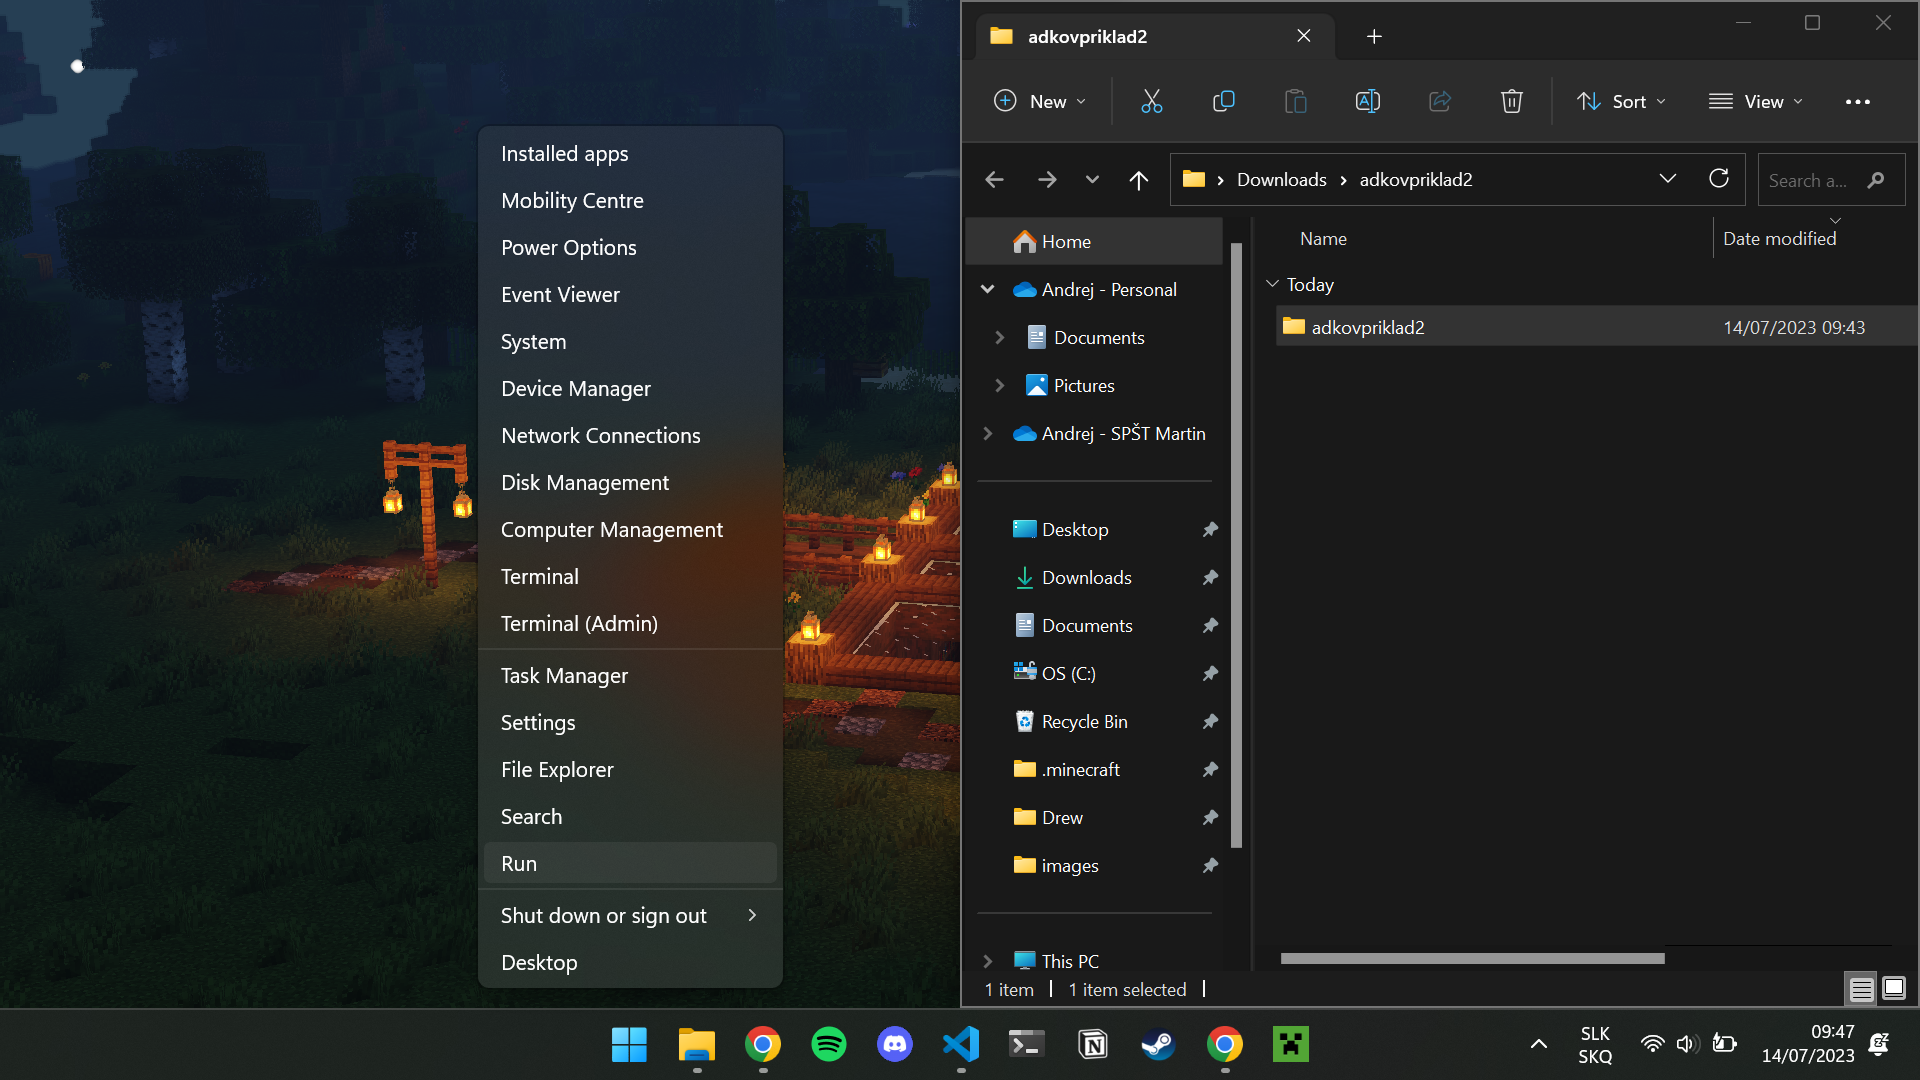Viewport: 1920px width, 1080px height.
Task: Click the Cut scissors icon in File Explorer
Action: click(1152, 101)
